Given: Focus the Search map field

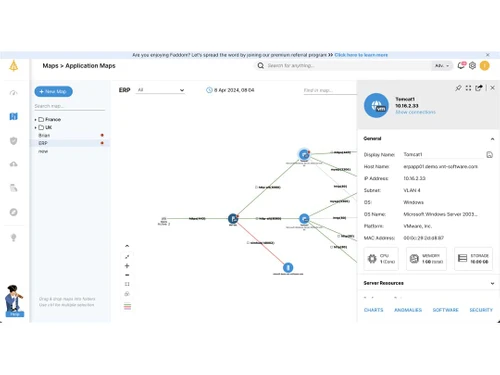Looking at the screenshot, I should tap(69, 106).
